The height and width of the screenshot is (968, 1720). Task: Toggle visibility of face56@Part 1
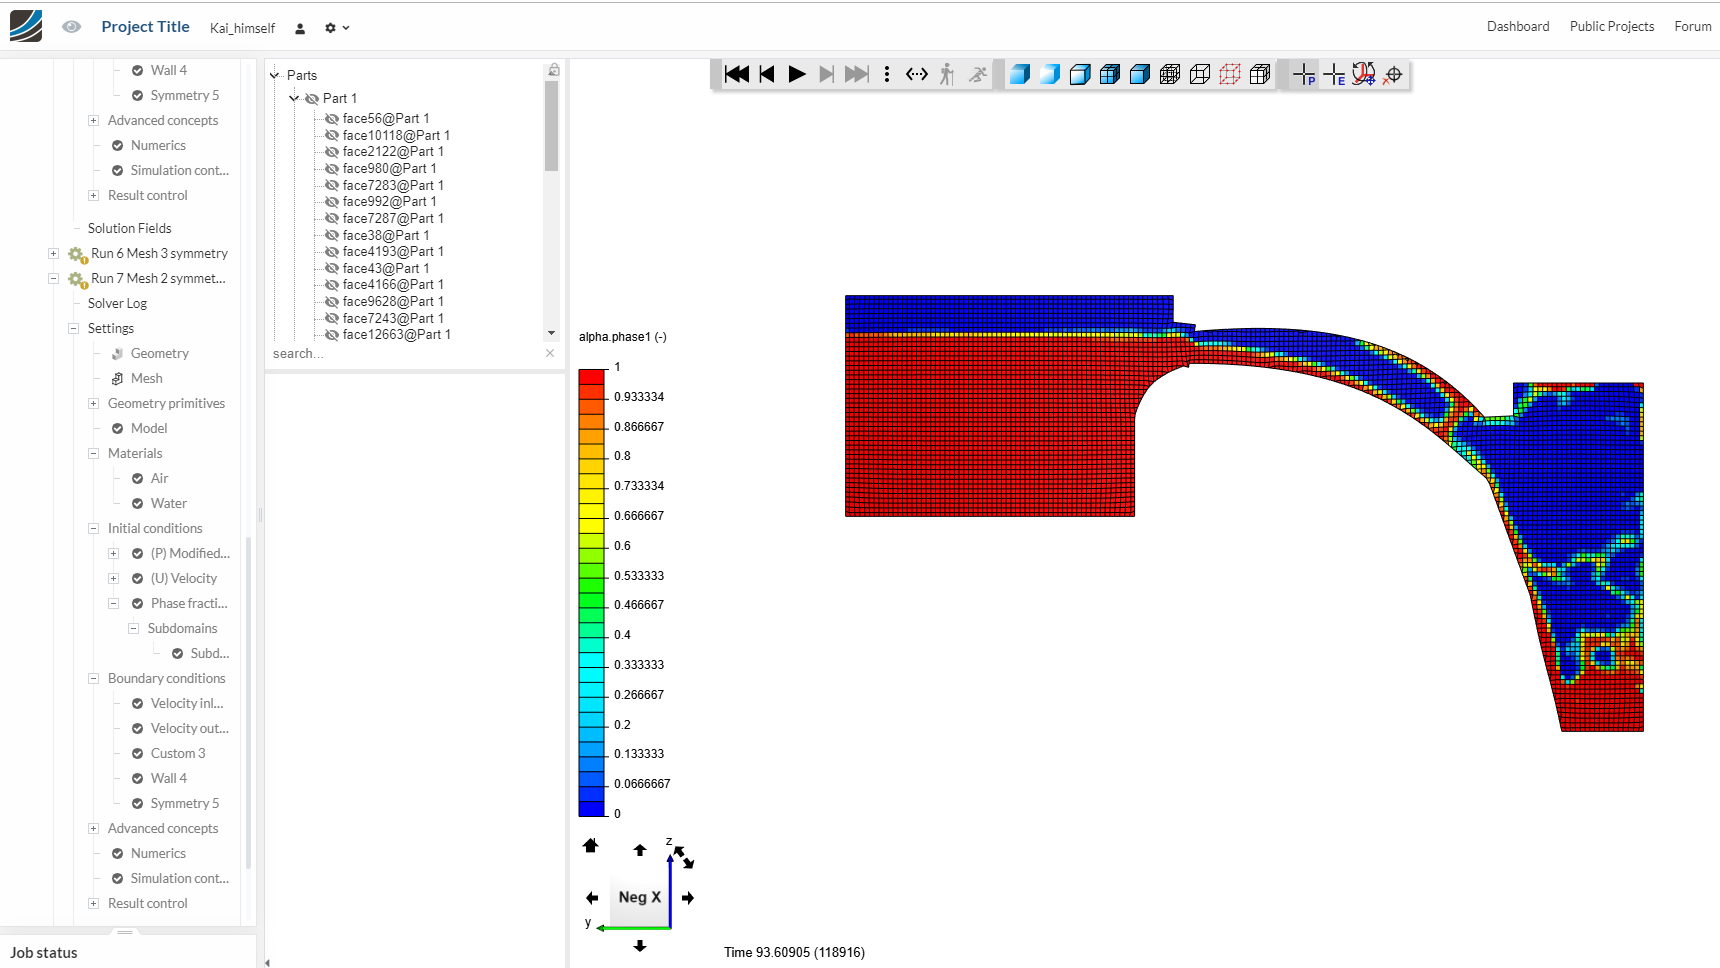point(332,119)
